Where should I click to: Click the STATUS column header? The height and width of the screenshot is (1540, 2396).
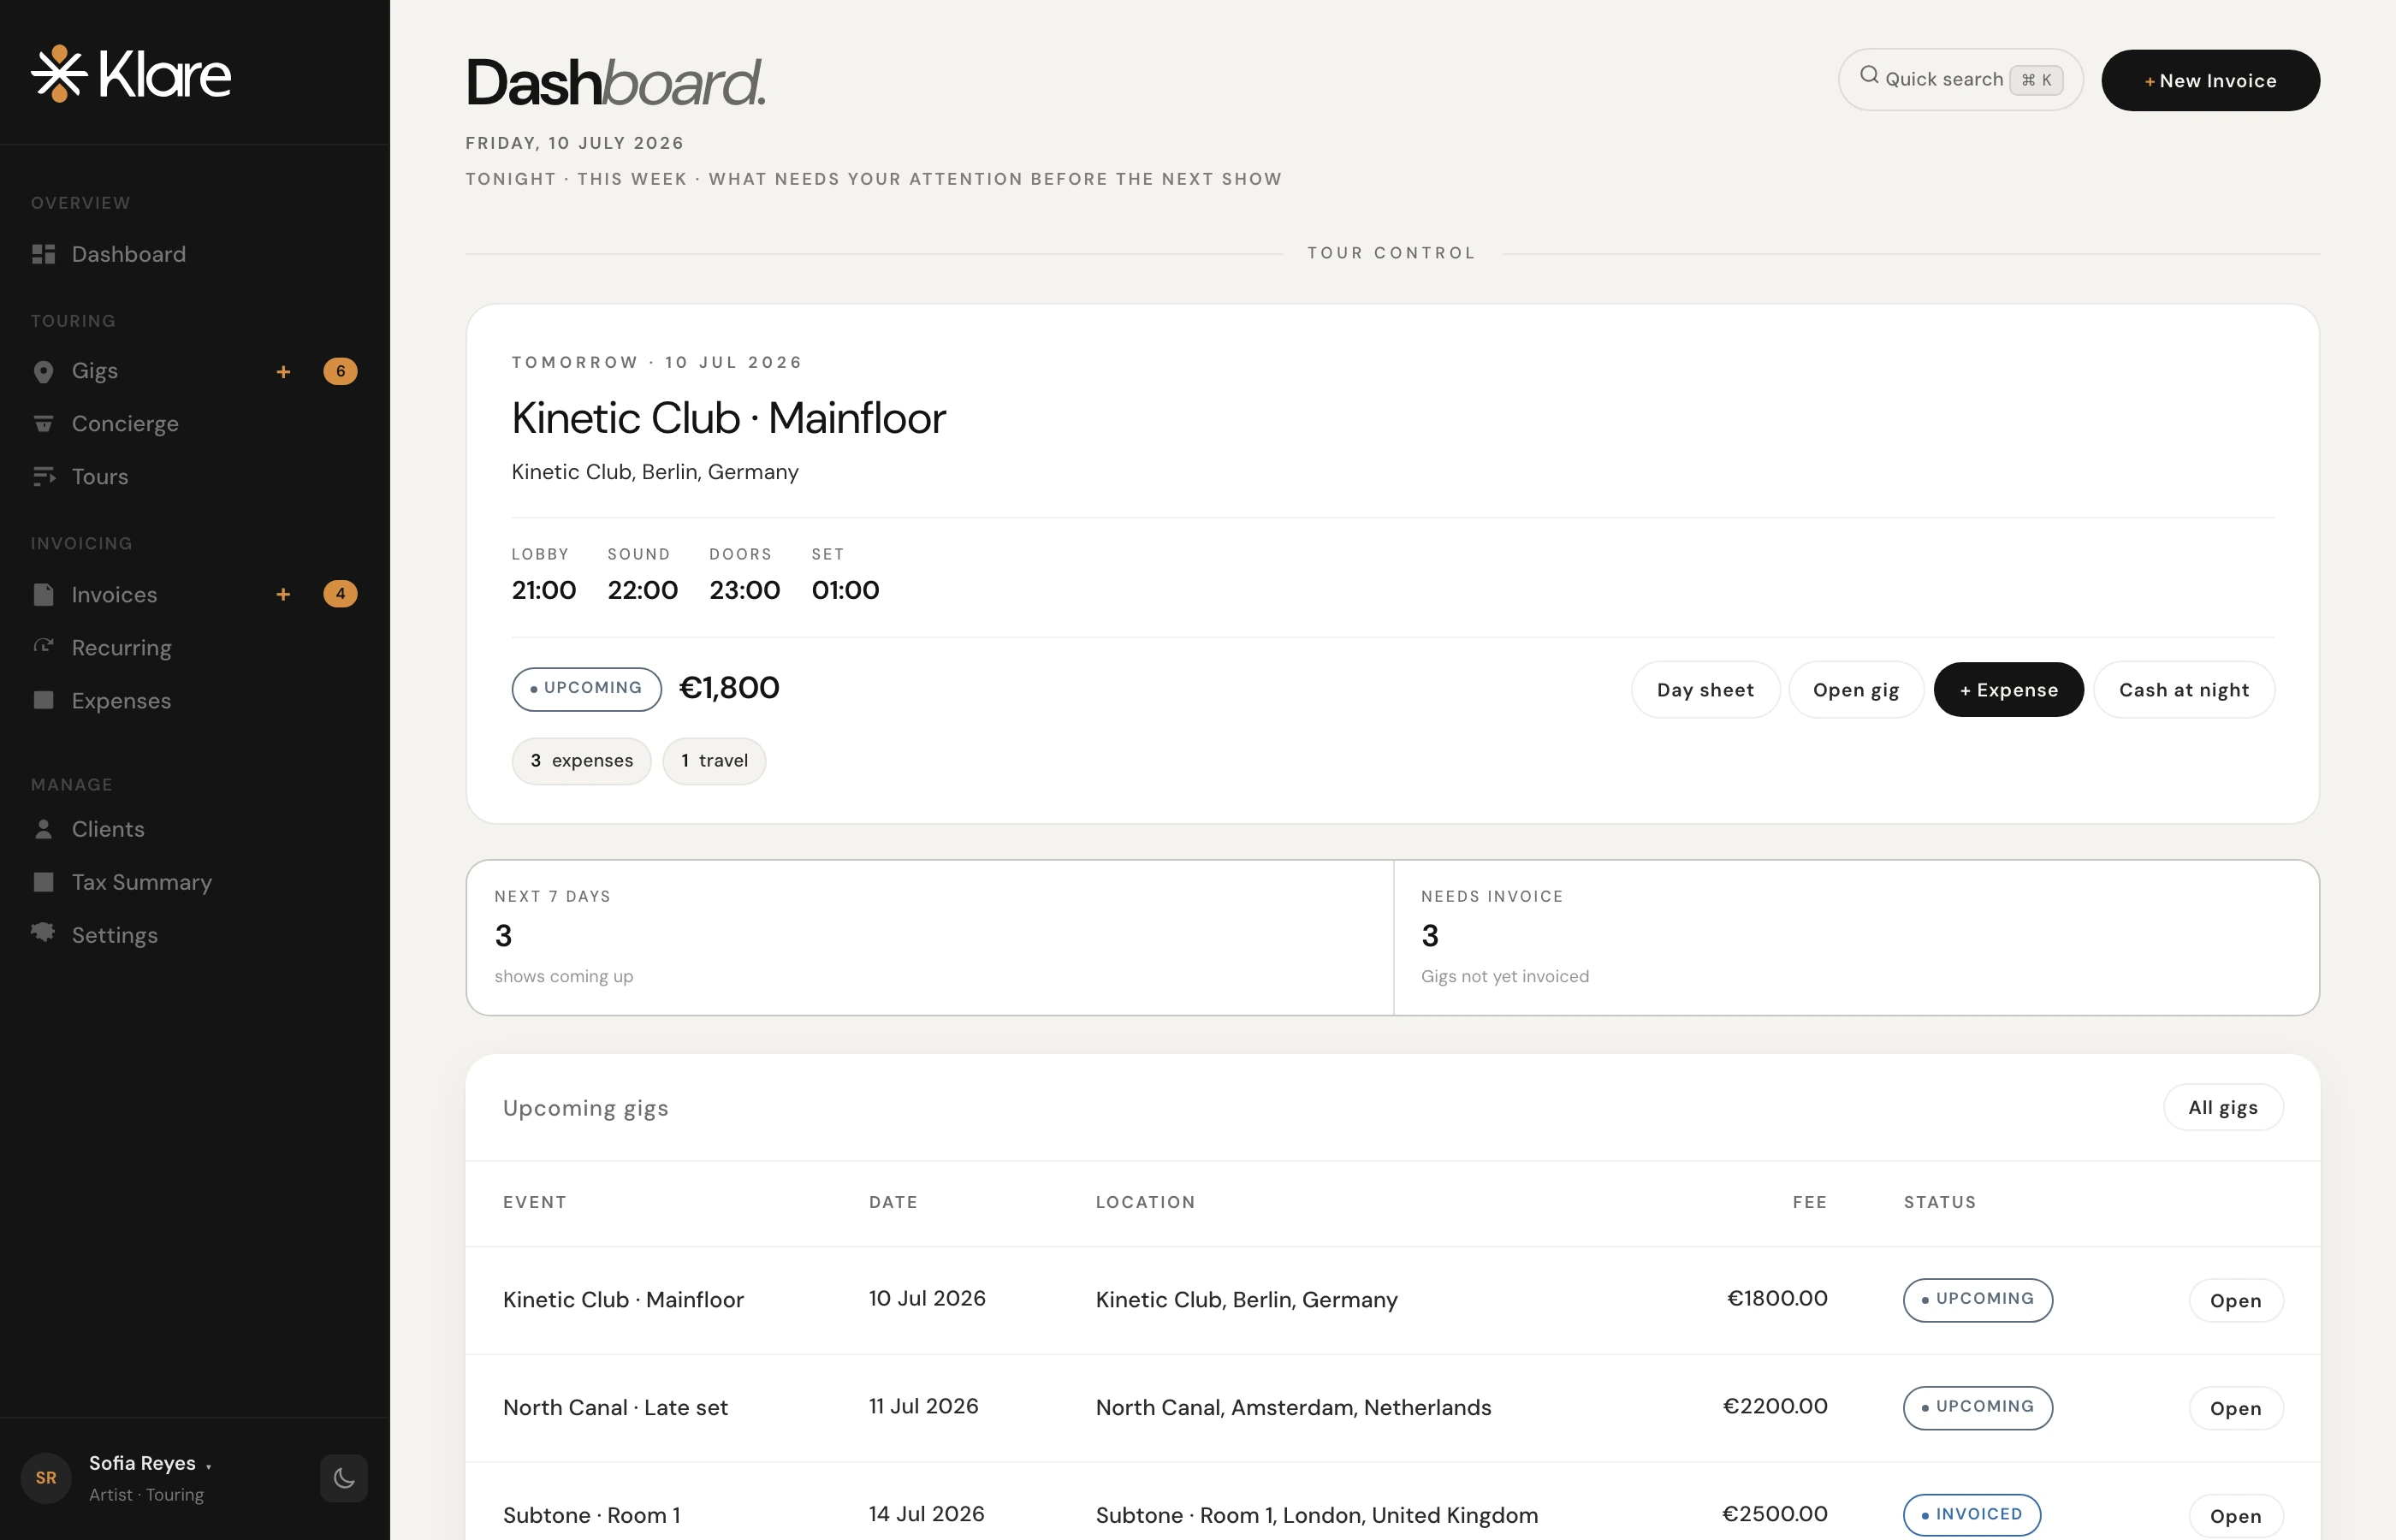pos(1939,1202)
